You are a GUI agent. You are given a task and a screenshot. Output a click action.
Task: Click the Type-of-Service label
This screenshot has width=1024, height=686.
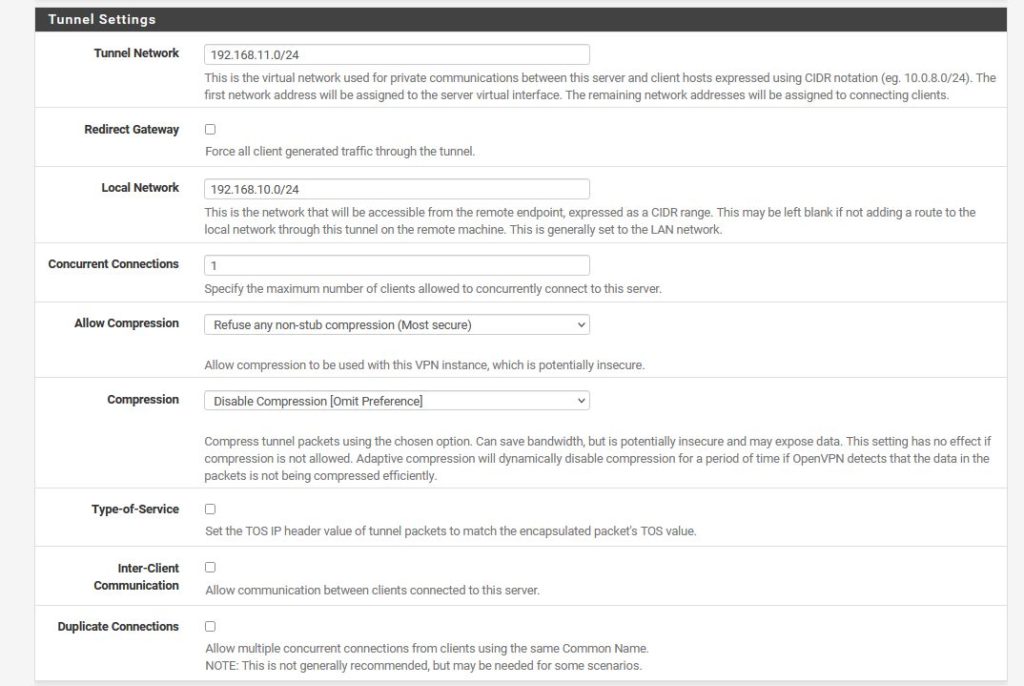(135, 509)
